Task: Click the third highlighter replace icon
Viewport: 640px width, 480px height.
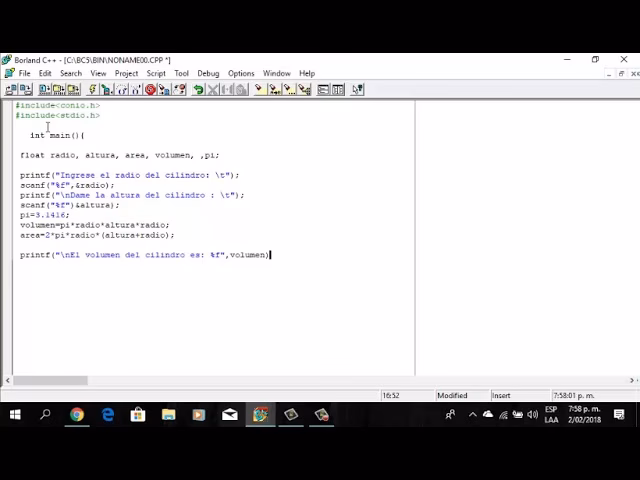Action: [x=289, y=89]
